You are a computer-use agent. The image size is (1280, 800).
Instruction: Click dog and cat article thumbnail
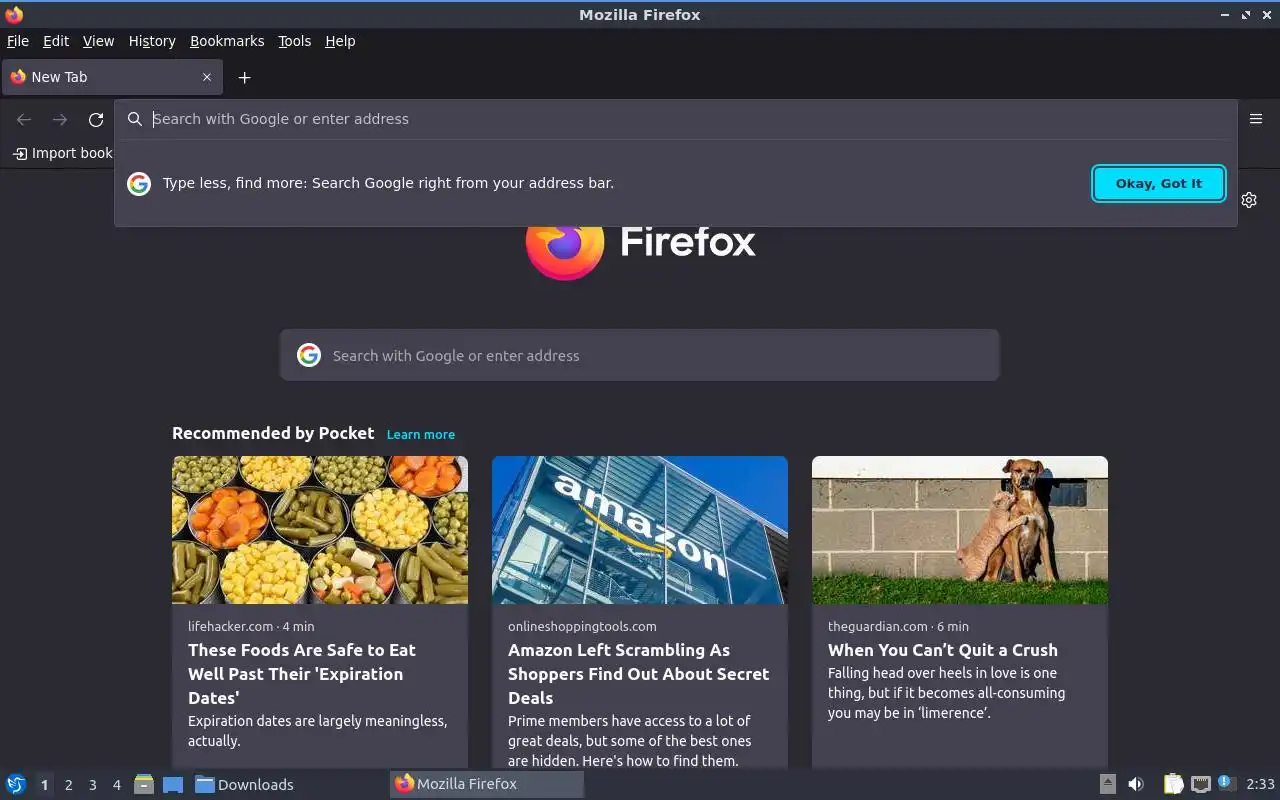click(x=960, y=530)
